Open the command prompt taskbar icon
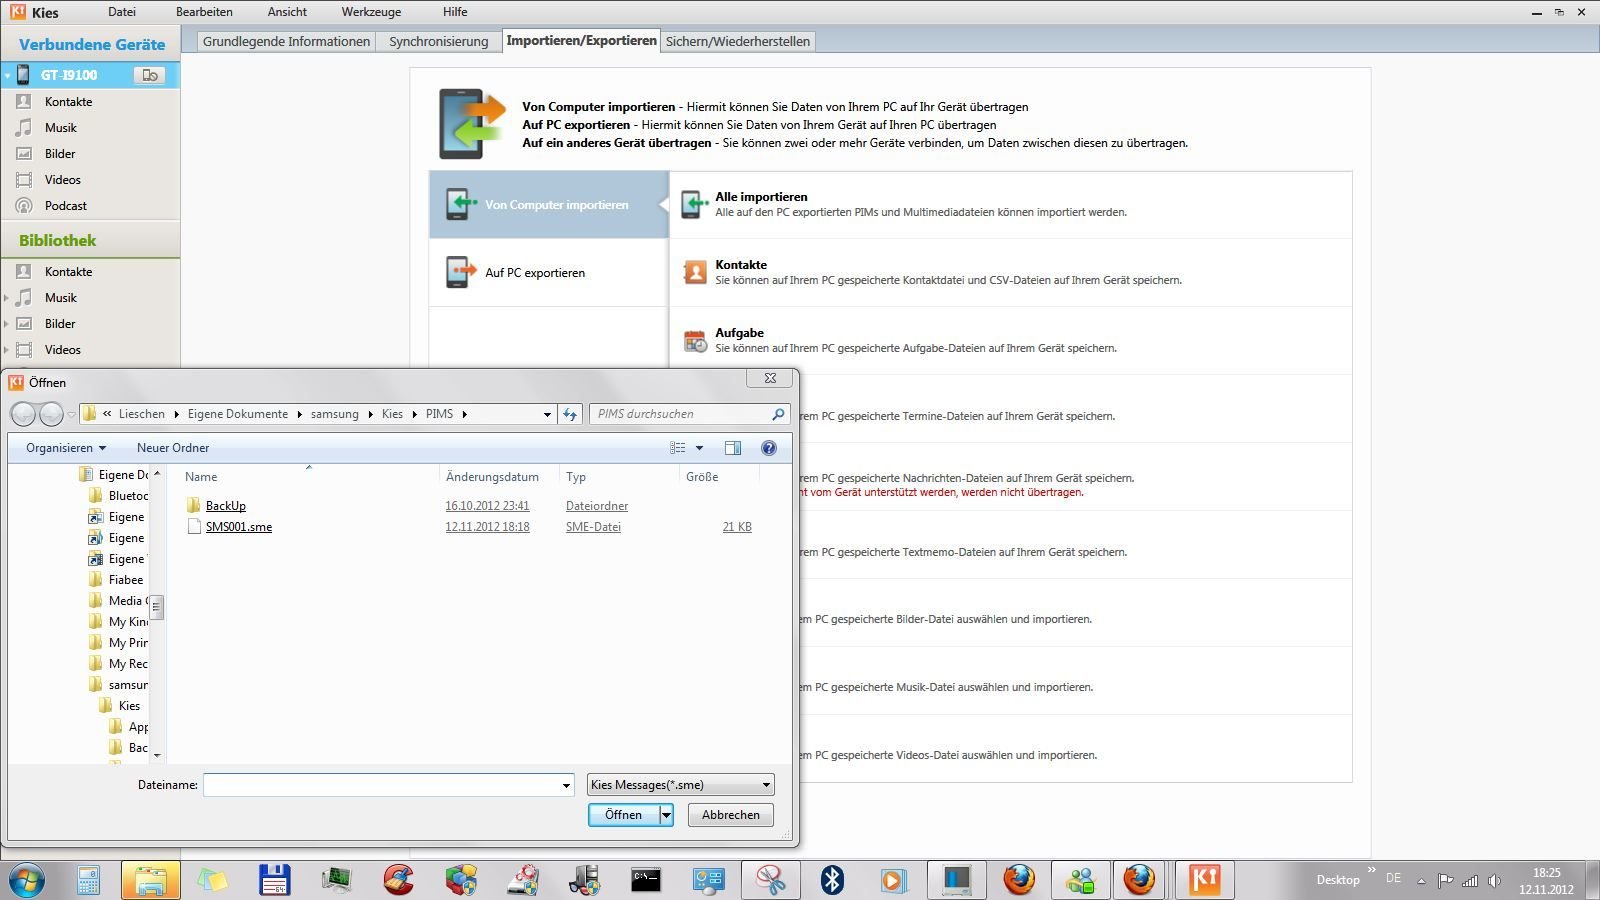1600x900 pixels. point(646,880)
